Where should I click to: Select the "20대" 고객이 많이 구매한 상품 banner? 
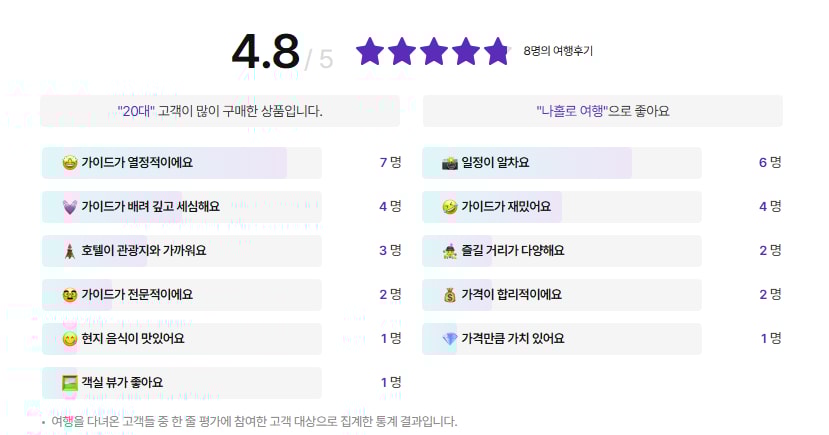[x=220, y=111]
